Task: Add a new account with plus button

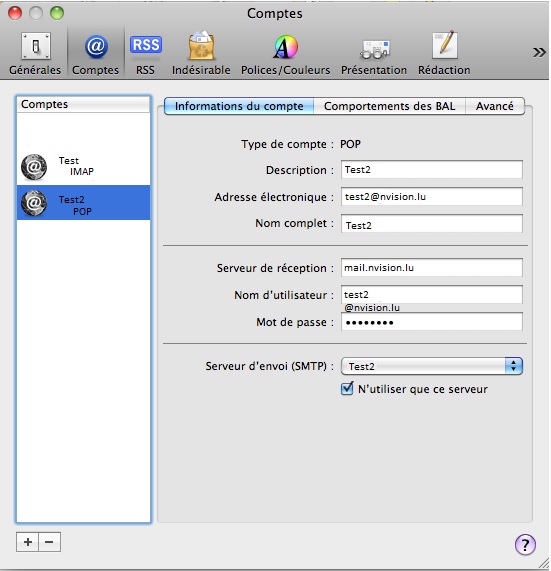Action: pyautogui.click(x=28, y=542)
